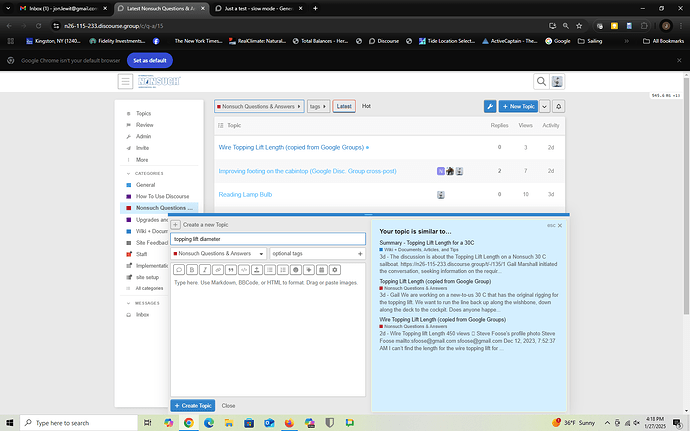
Task: Open the composer category dropdown
Action: pos(218,254)
